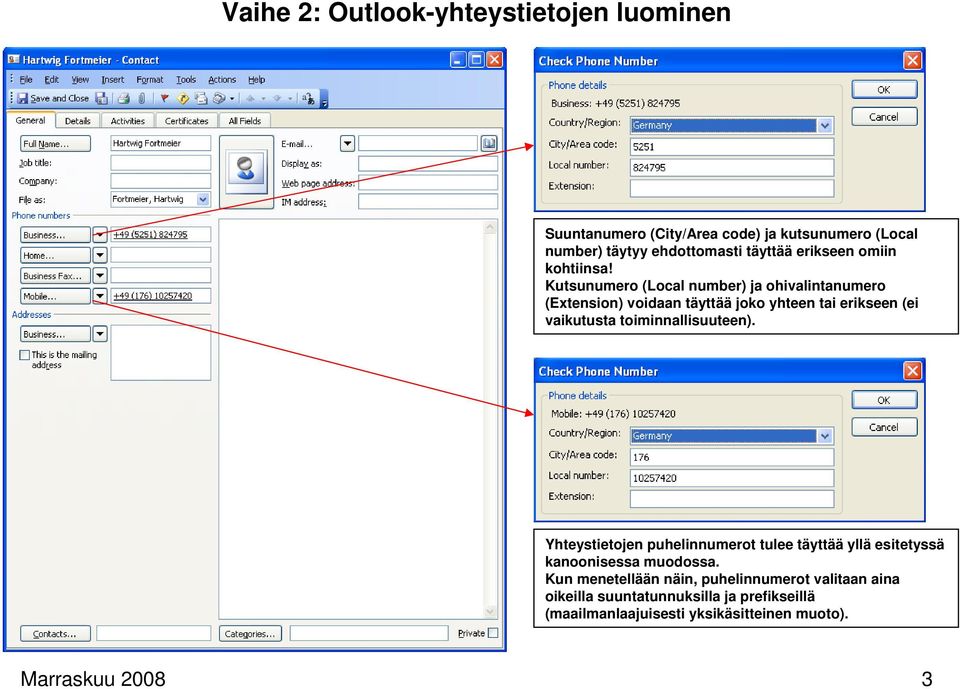Toggle the Private checkbox
Screen dimensions: 960x689
pyautogui.click(x=493, y=633)
